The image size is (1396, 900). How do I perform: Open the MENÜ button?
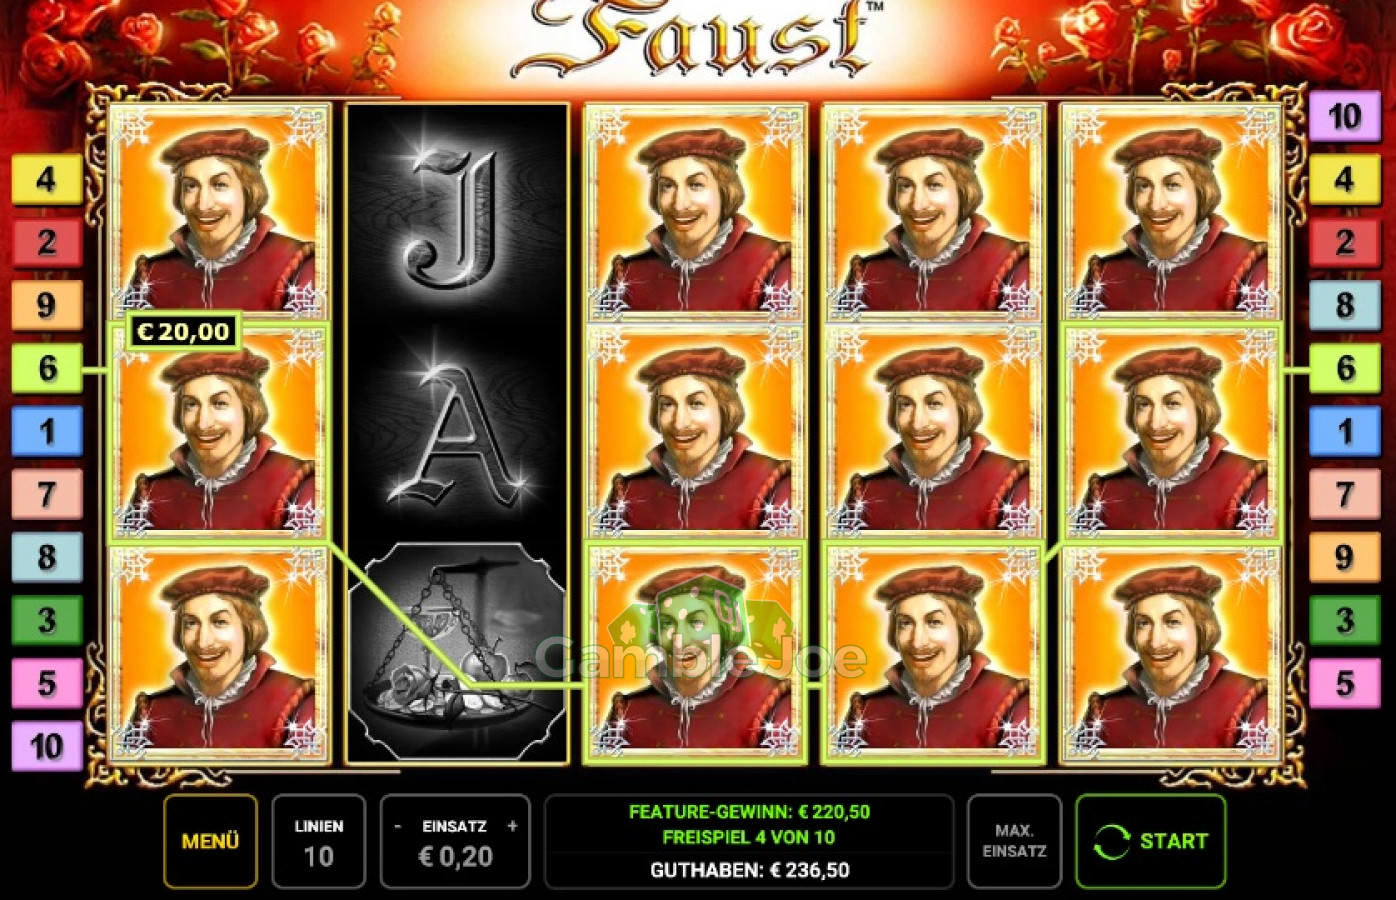tap(210, 841)
